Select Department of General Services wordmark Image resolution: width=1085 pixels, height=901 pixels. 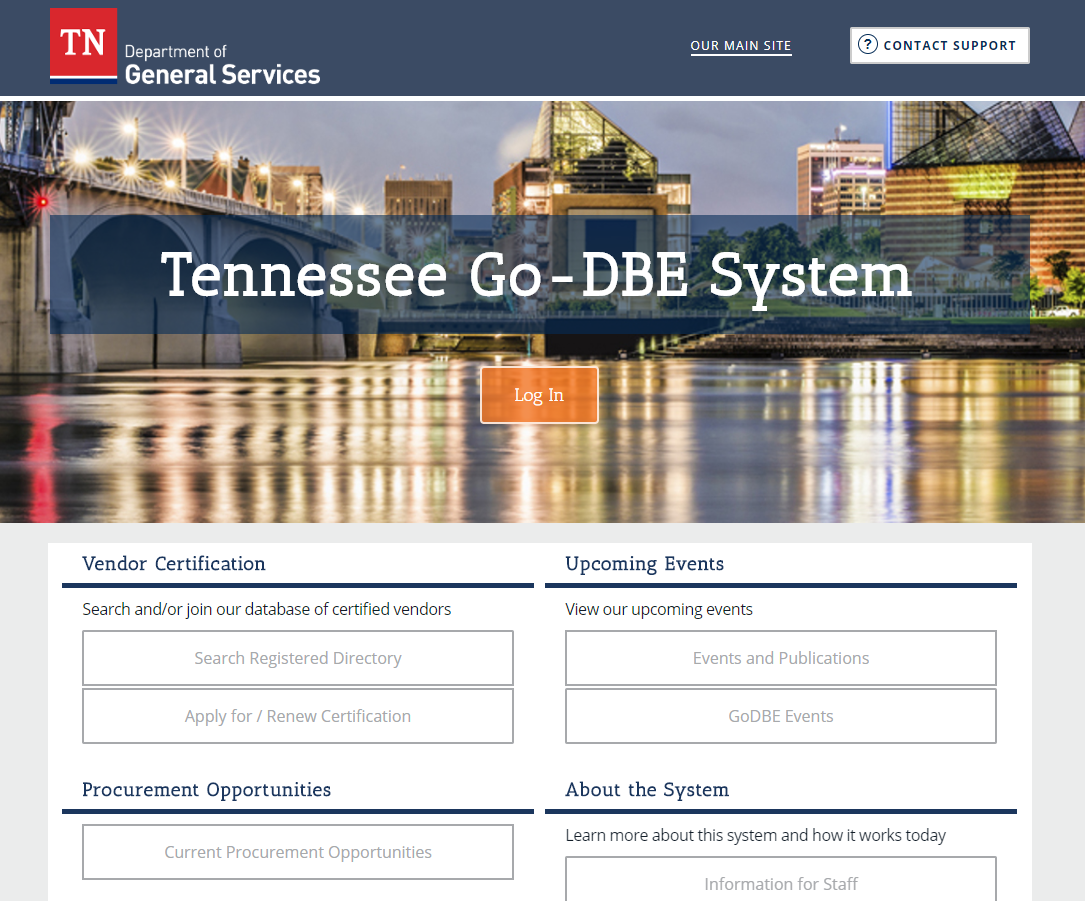coord(221,64)
